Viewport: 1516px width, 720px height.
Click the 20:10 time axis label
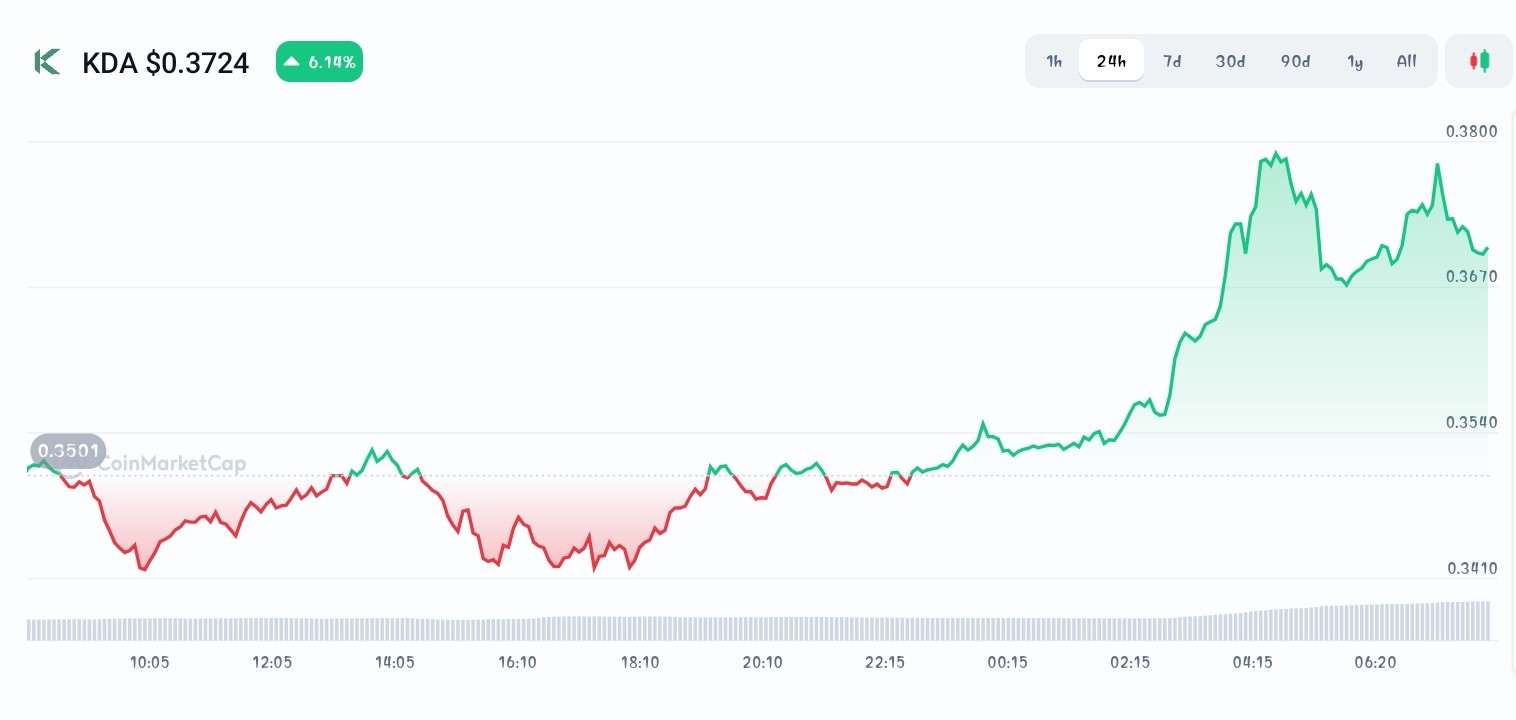762,662
